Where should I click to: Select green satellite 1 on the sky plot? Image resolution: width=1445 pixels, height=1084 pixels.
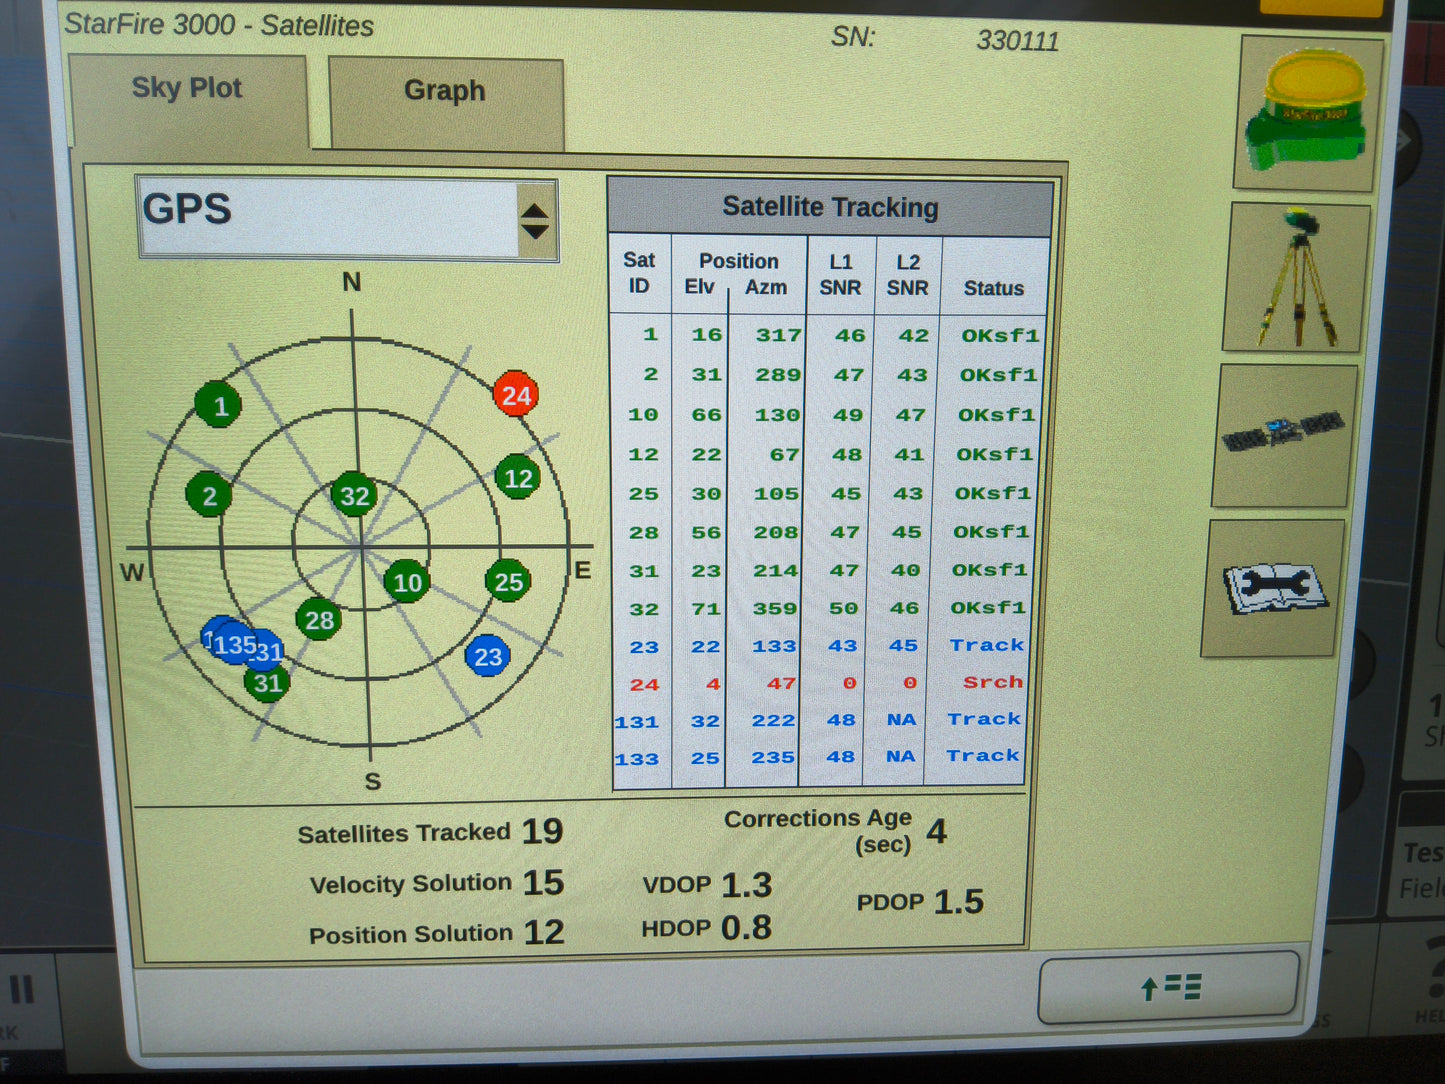(217, 406)
